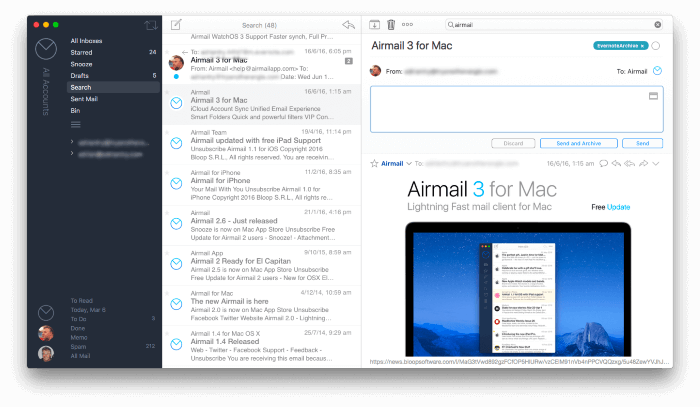Screen dimensions: 700x407
Task: Click the expand-to-window icon in quick reply box
Action: point(653,96)
